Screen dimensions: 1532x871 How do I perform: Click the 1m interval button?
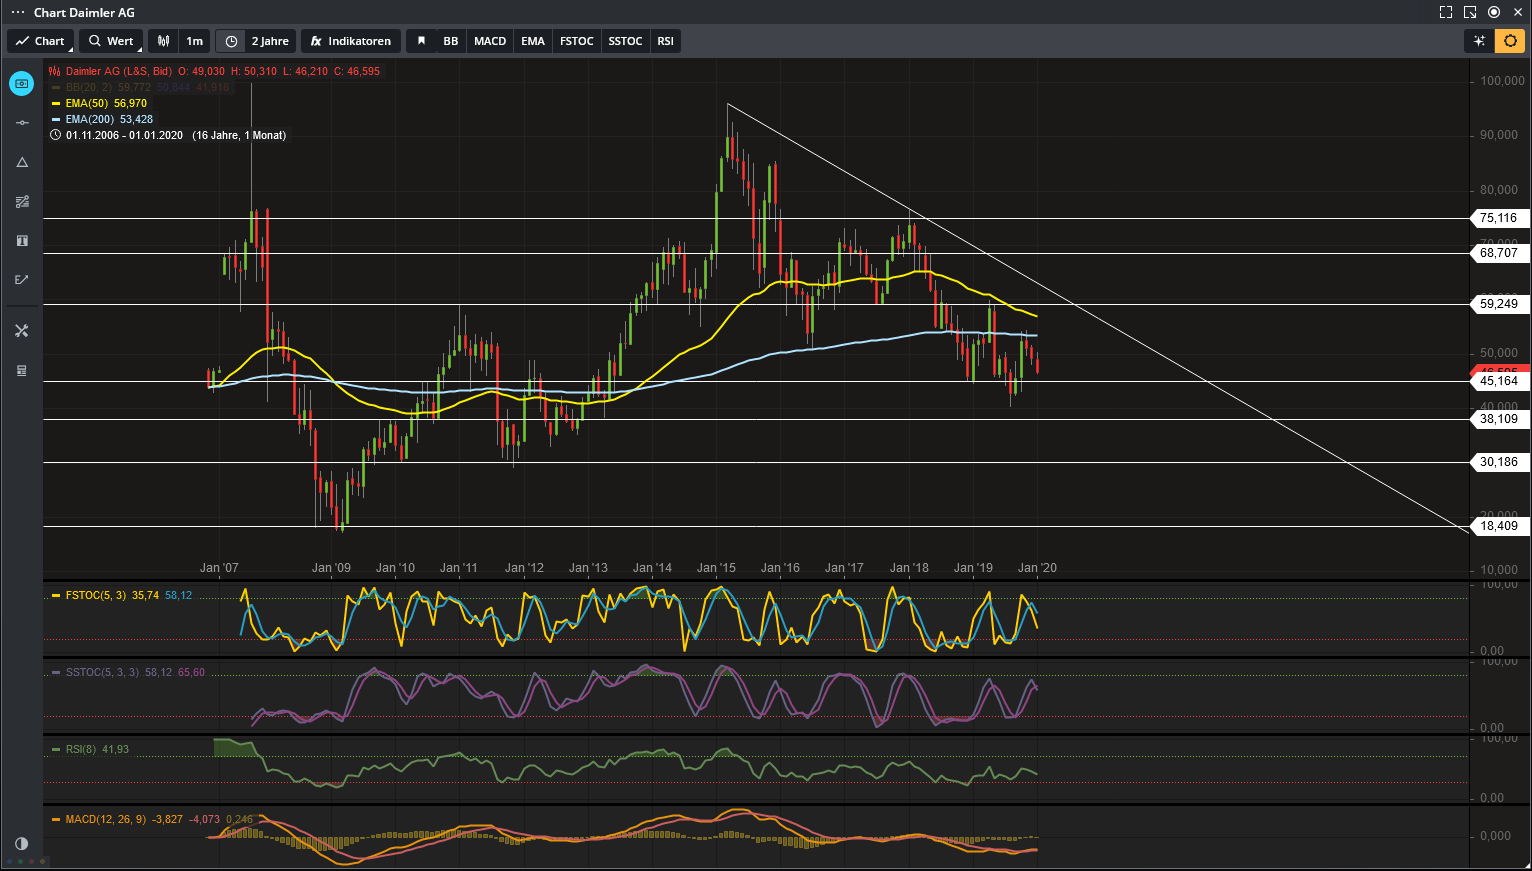pos(194,41)
